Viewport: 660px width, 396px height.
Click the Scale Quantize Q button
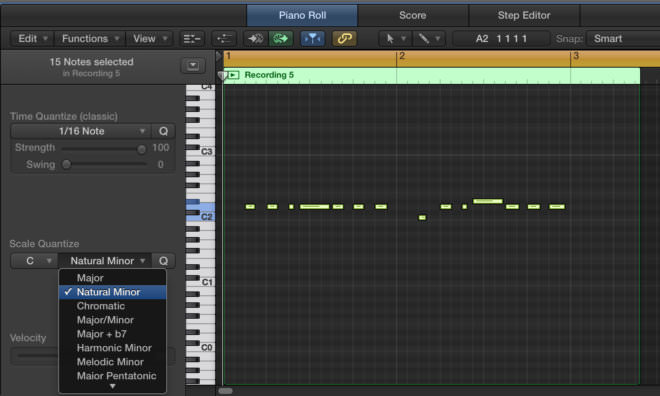[x=163, y=261]
